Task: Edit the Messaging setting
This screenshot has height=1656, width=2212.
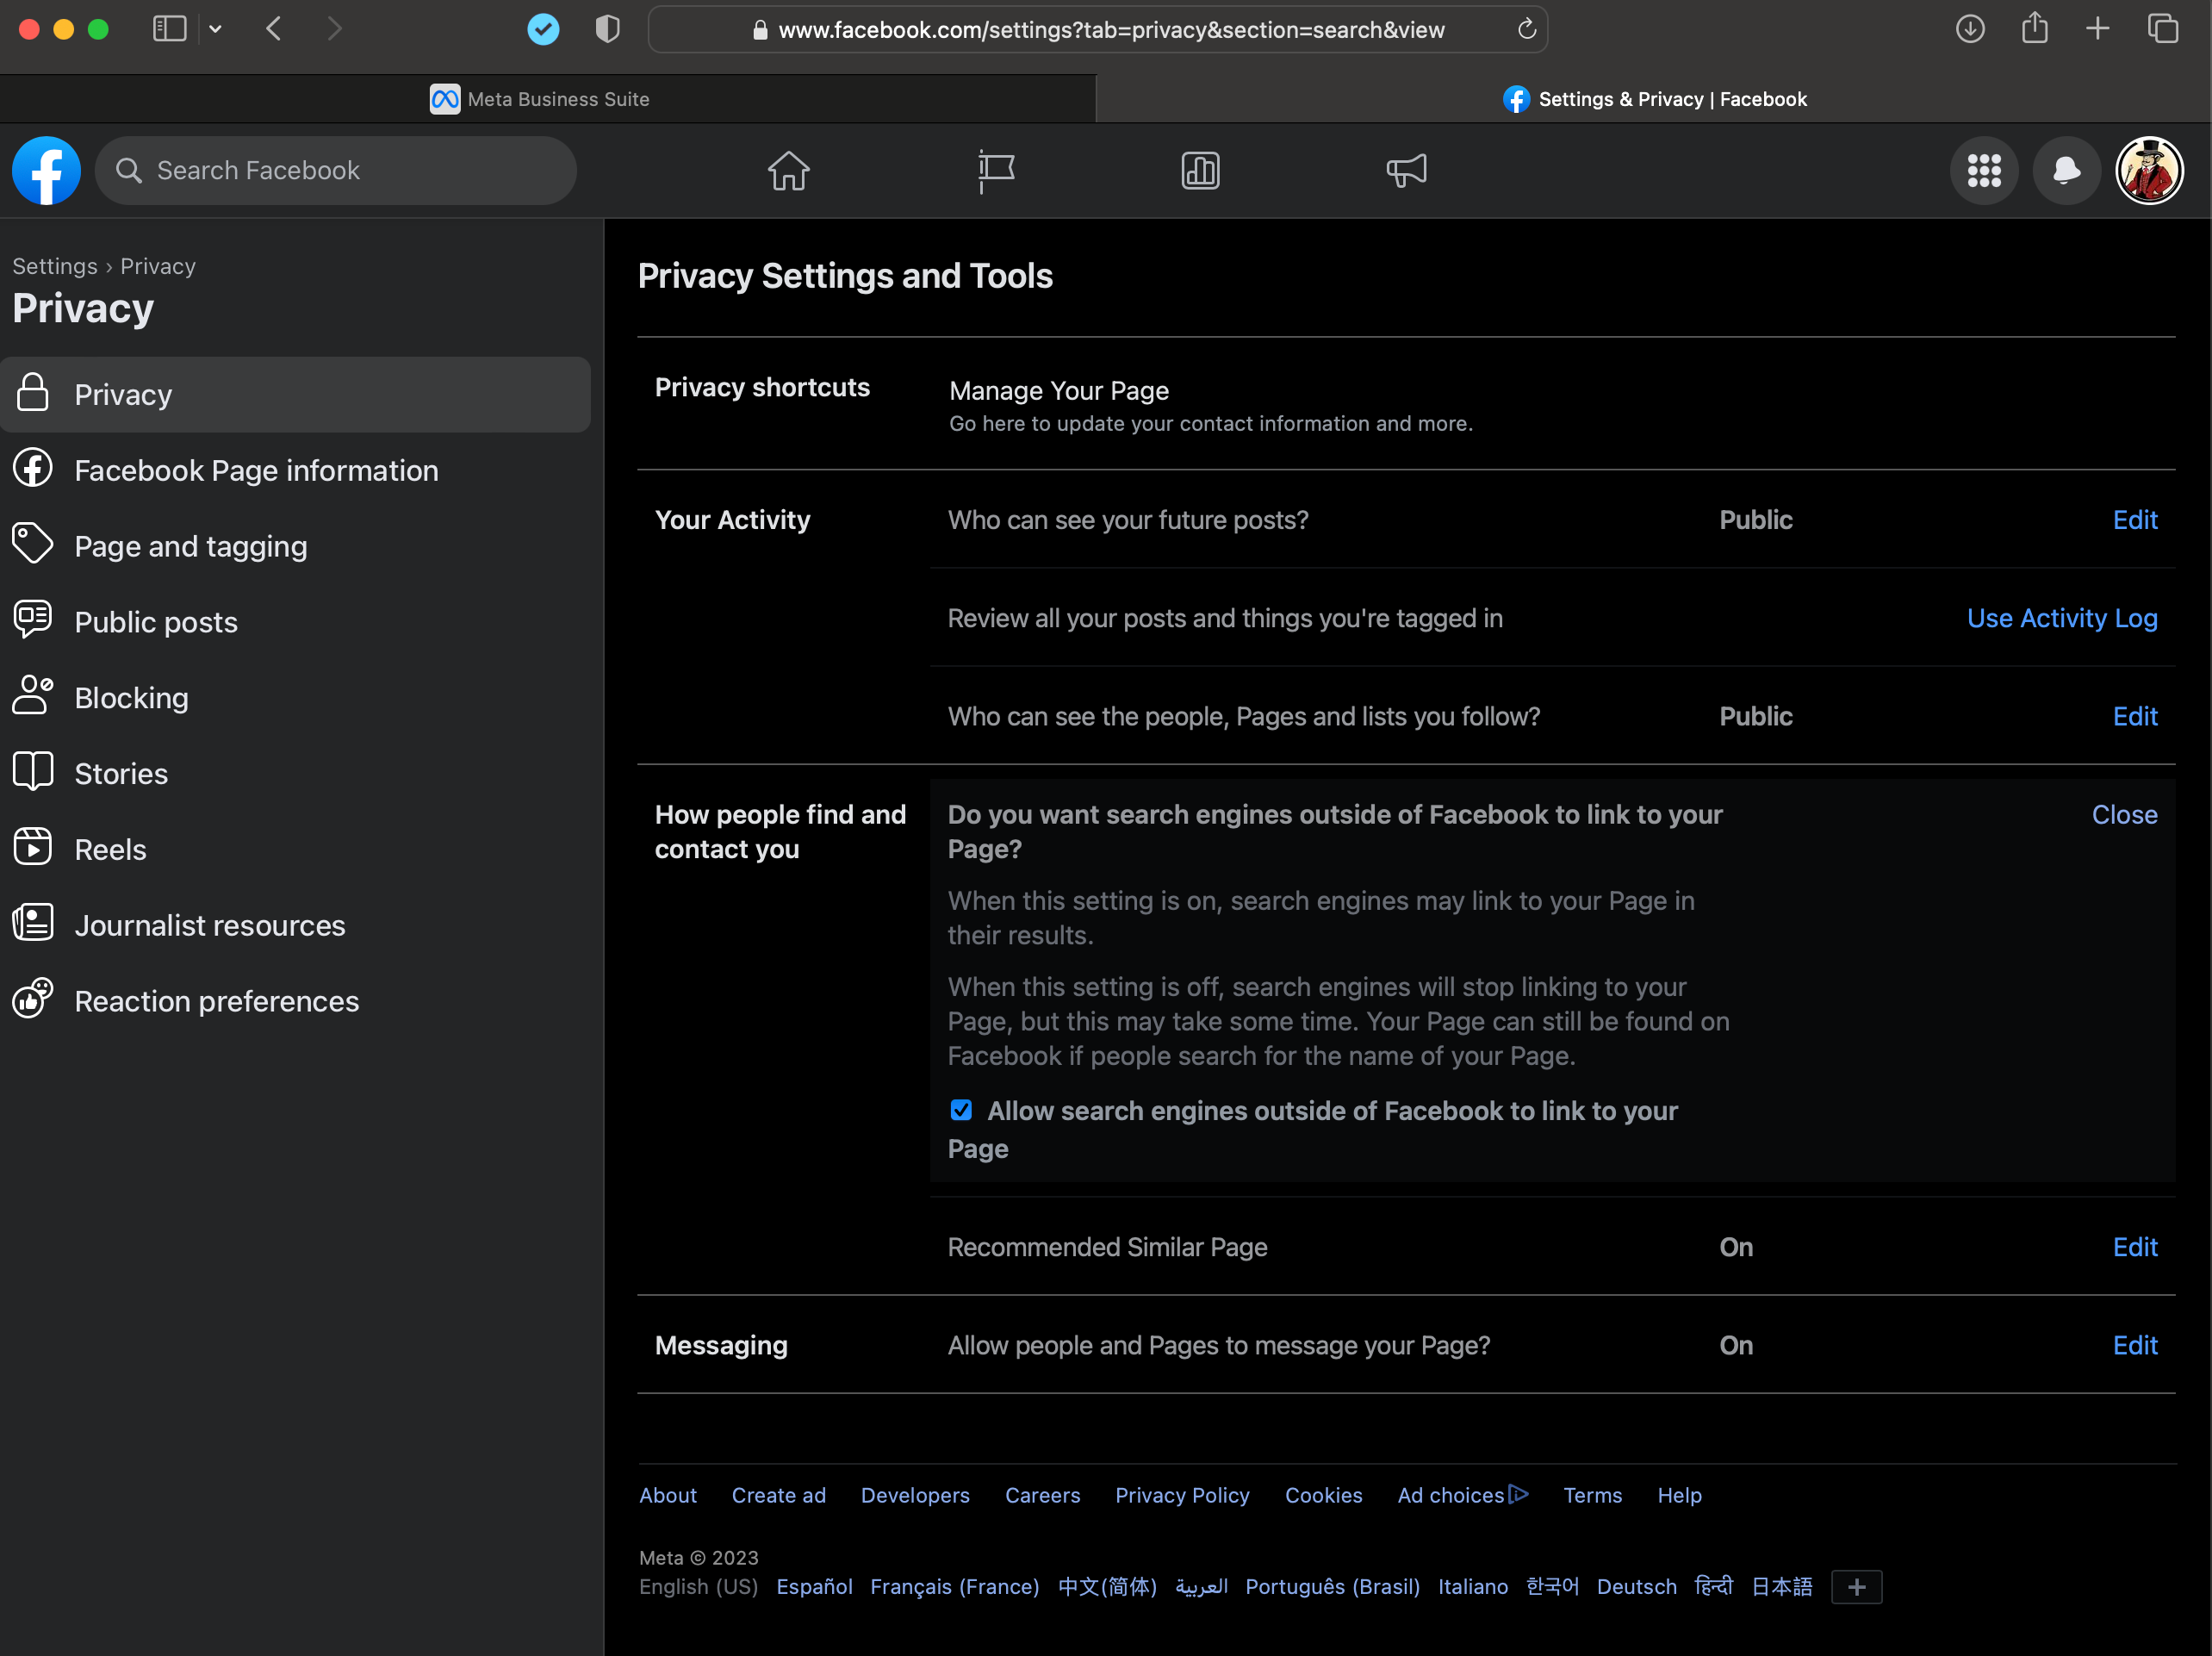Action: [x=2134, y=1345]
